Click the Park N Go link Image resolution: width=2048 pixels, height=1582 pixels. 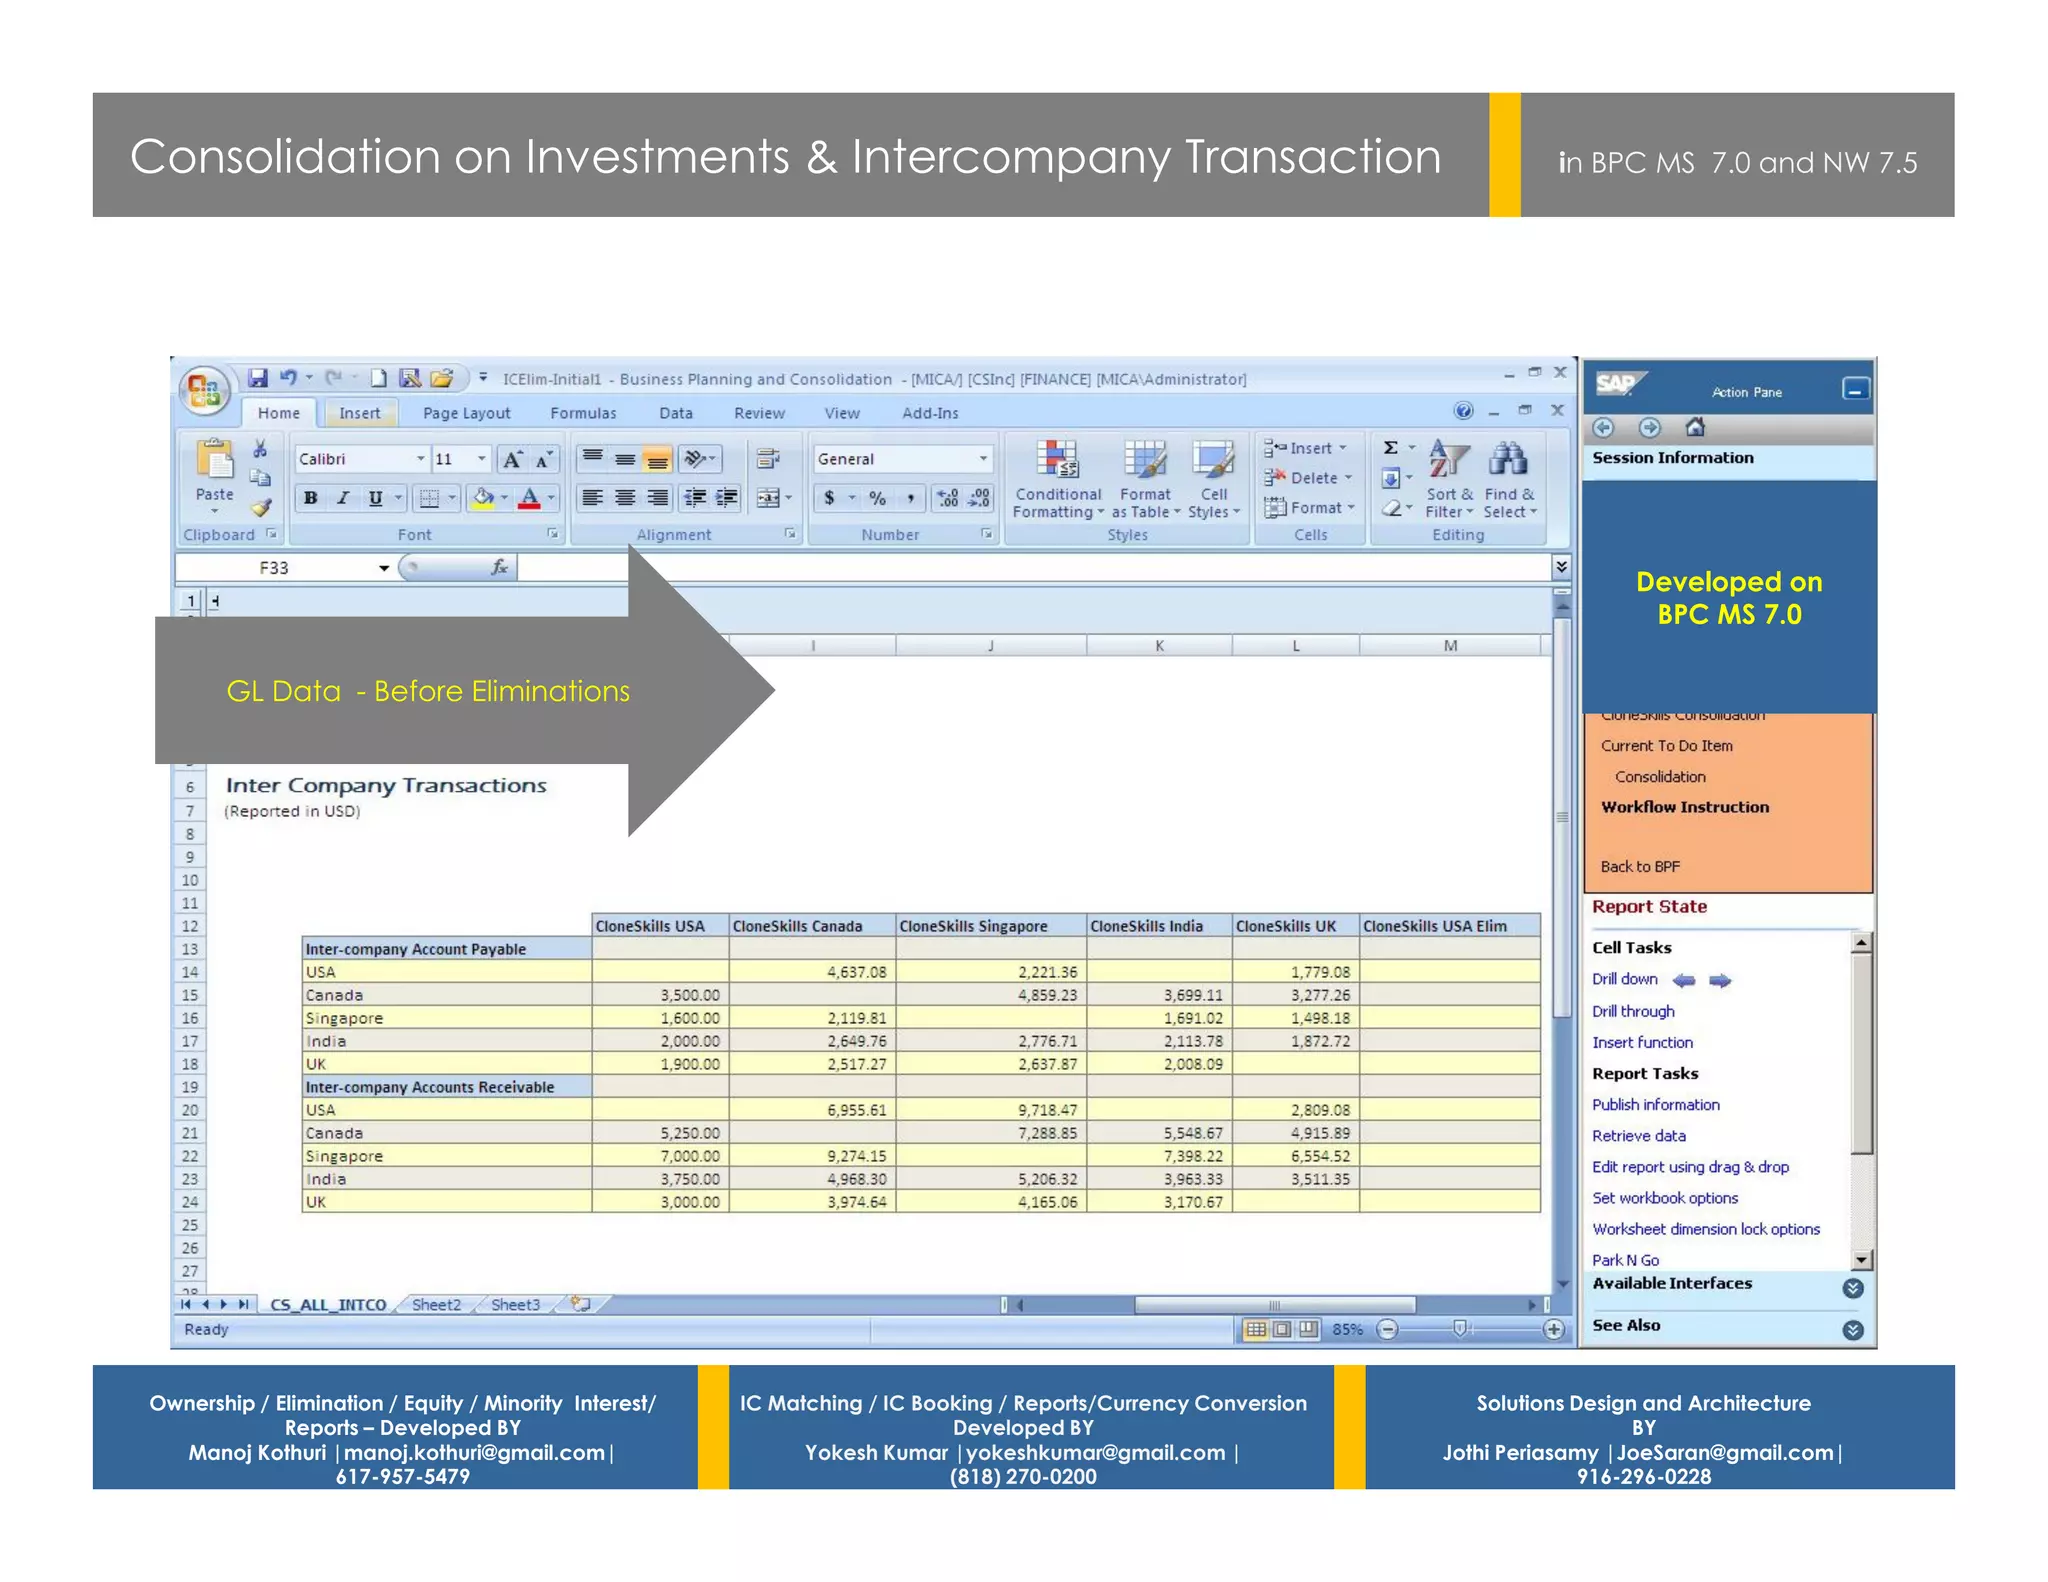point(1625,1260)
